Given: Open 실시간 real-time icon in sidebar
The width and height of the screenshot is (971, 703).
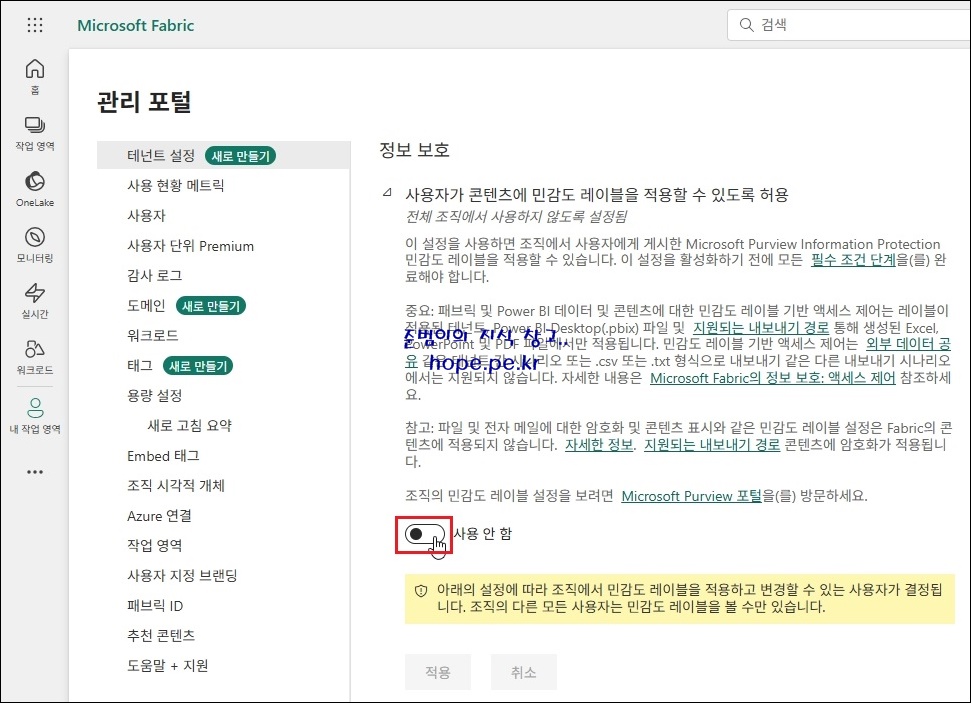Looking at the screenshot, I should (35, 300).
